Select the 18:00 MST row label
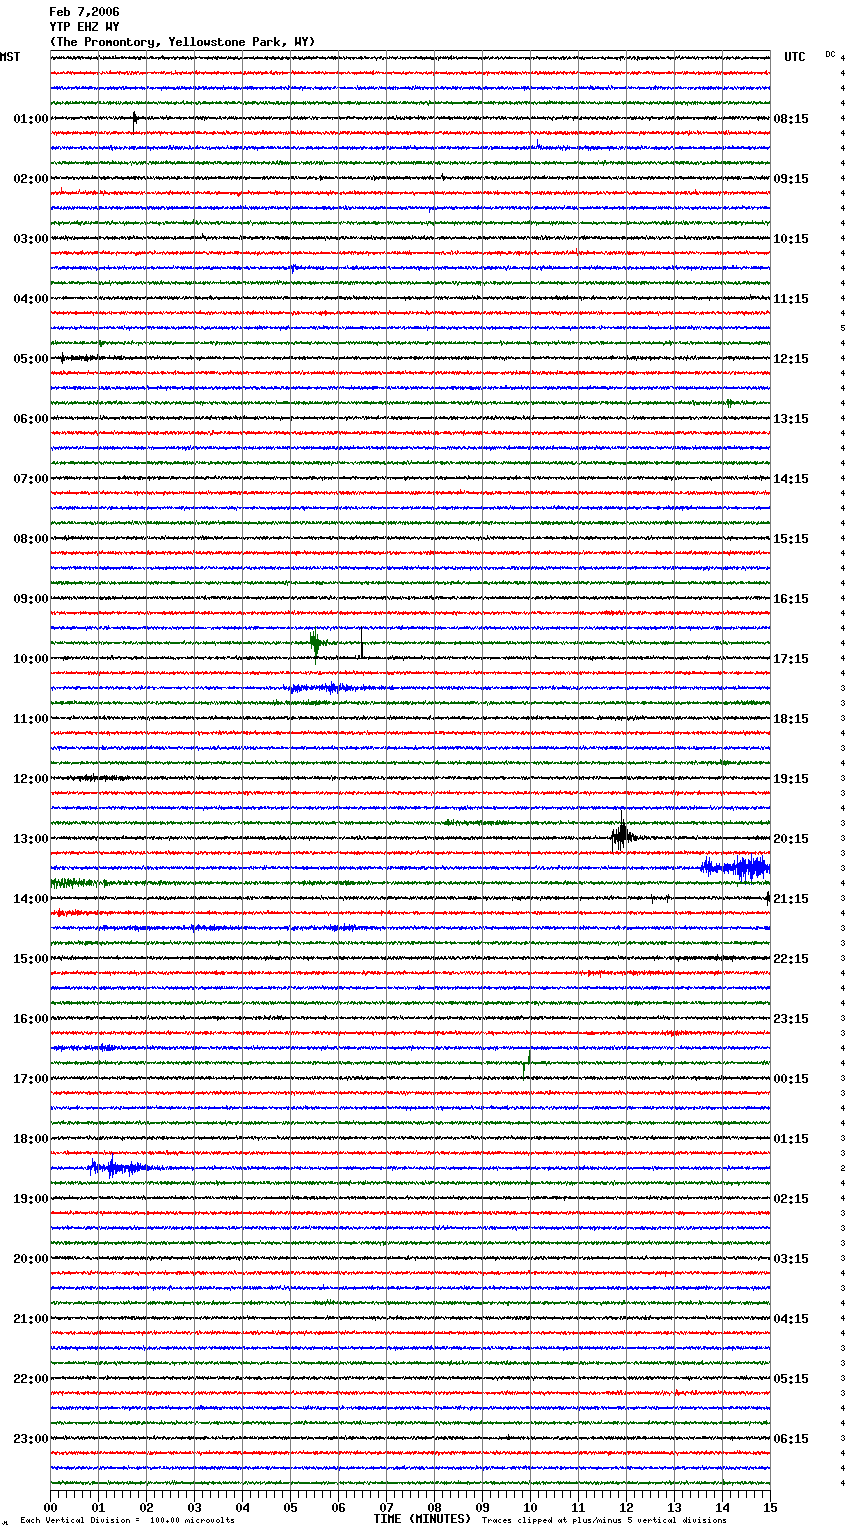The width and height of the screenshot is (850, 1534). tap(31, 1139)
